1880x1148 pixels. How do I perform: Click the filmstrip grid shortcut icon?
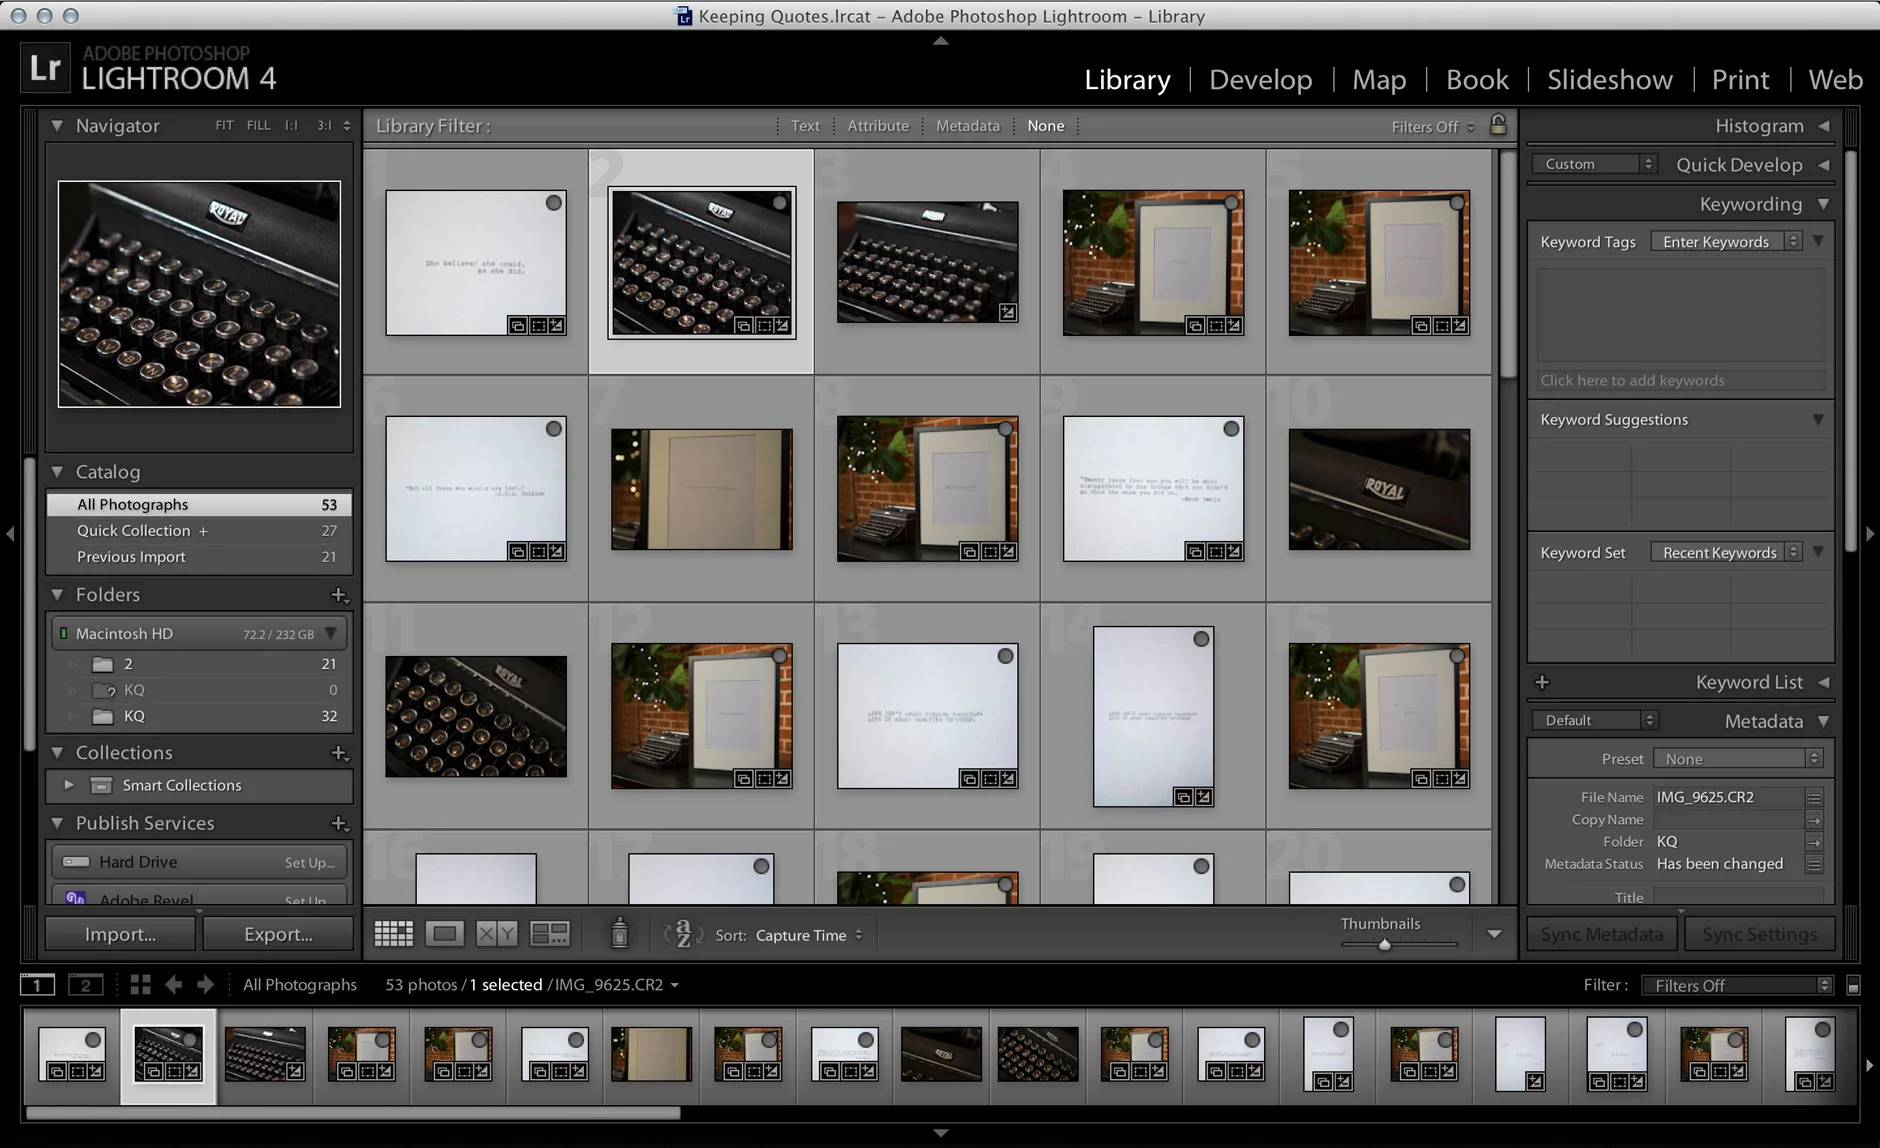coord(140,985)
